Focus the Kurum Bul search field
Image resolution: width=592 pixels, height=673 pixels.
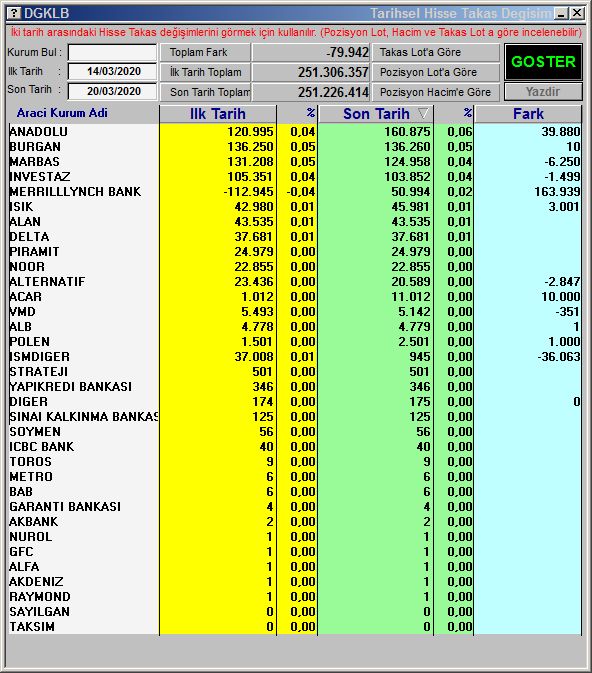coord(112,52)
